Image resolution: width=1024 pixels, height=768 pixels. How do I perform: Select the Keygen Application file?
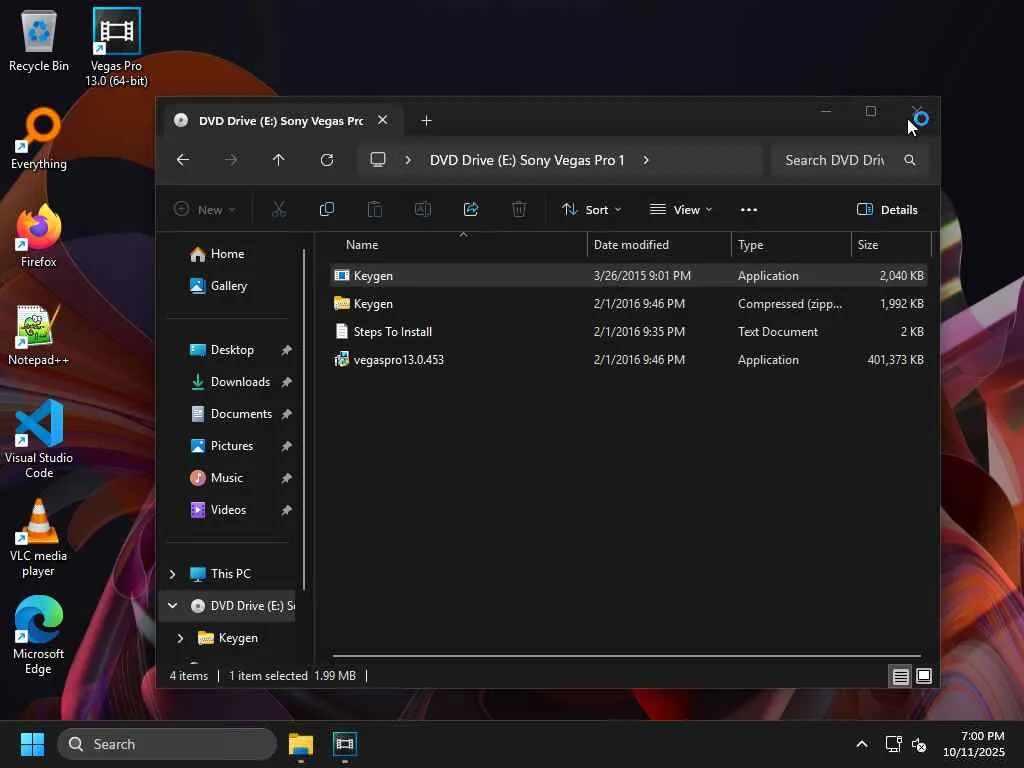tap(628, 276)
